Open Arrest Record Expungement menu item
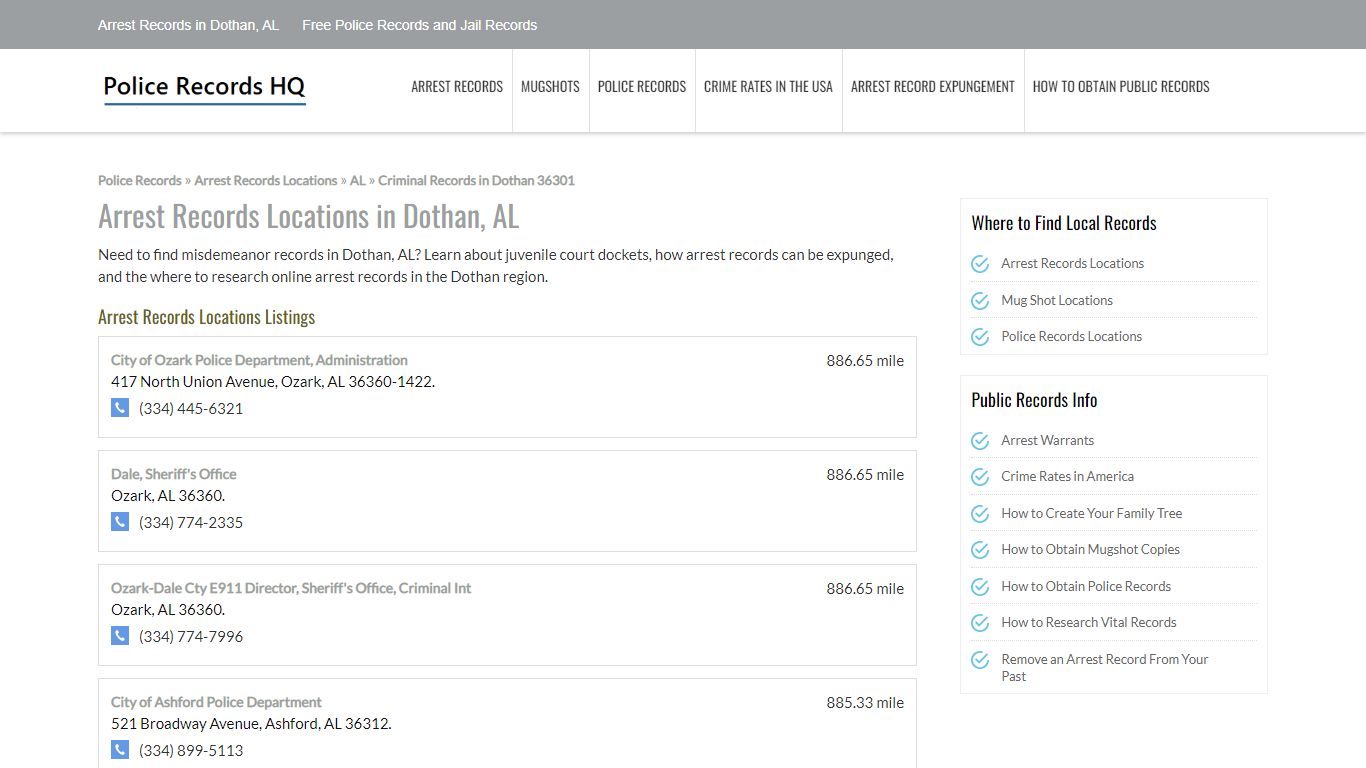This screenshot has width=1366, height=768. (x=933, y=87)
